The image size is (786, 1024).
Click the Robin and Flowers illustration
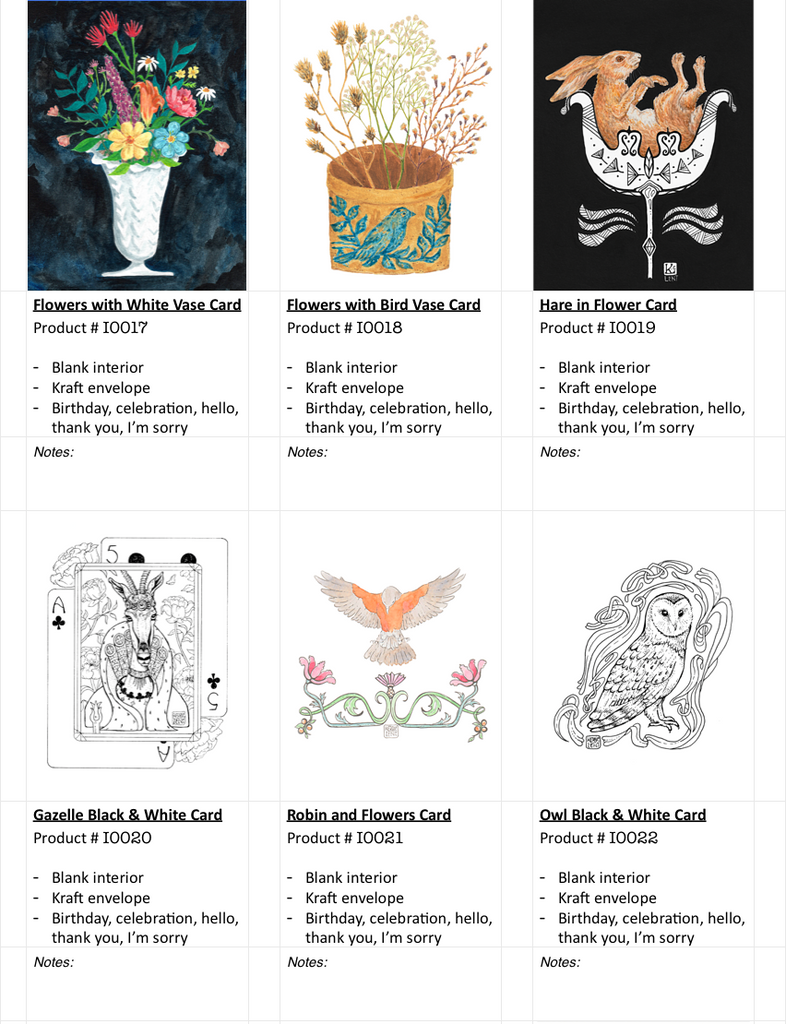pyautogui.click(x=392, y=655)
